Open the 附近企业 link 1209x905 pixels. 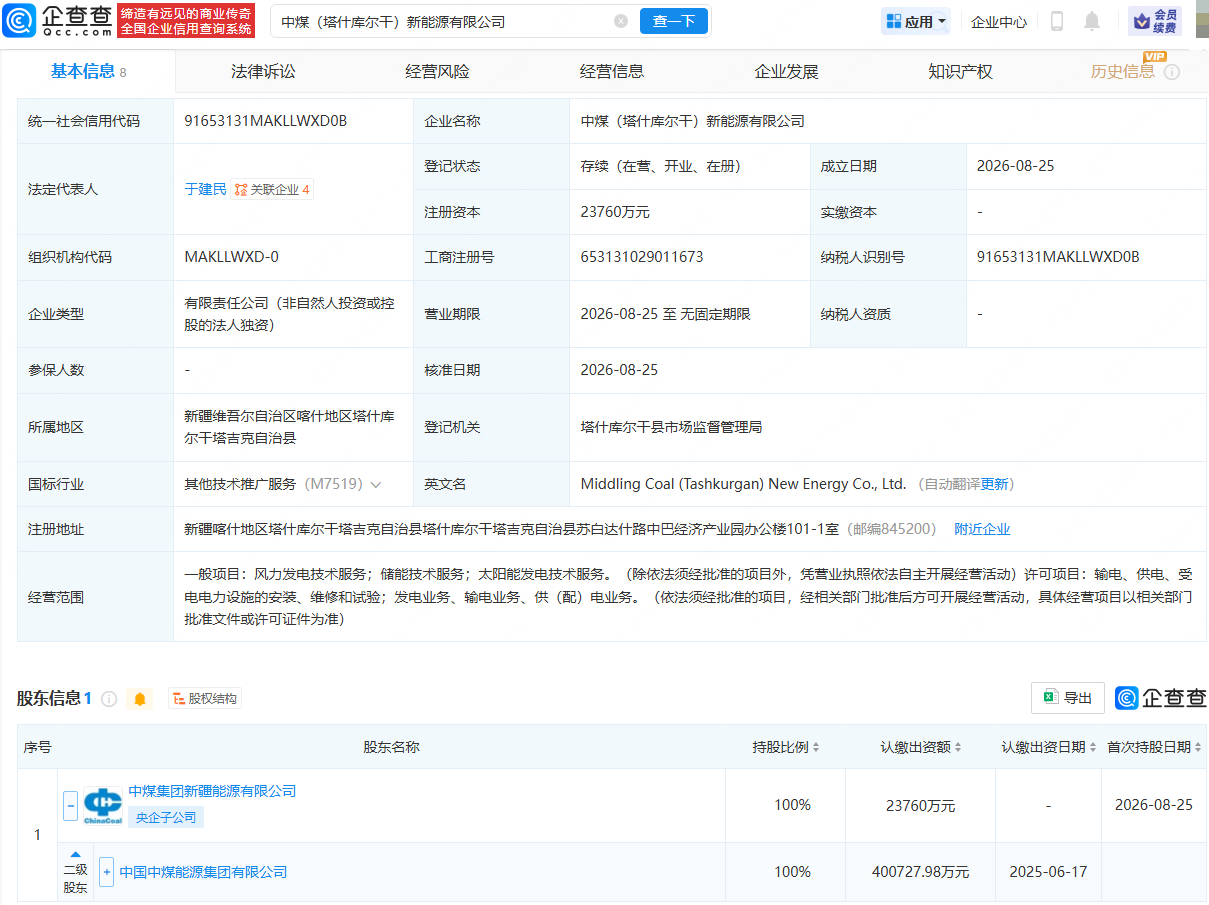point(982,529)
